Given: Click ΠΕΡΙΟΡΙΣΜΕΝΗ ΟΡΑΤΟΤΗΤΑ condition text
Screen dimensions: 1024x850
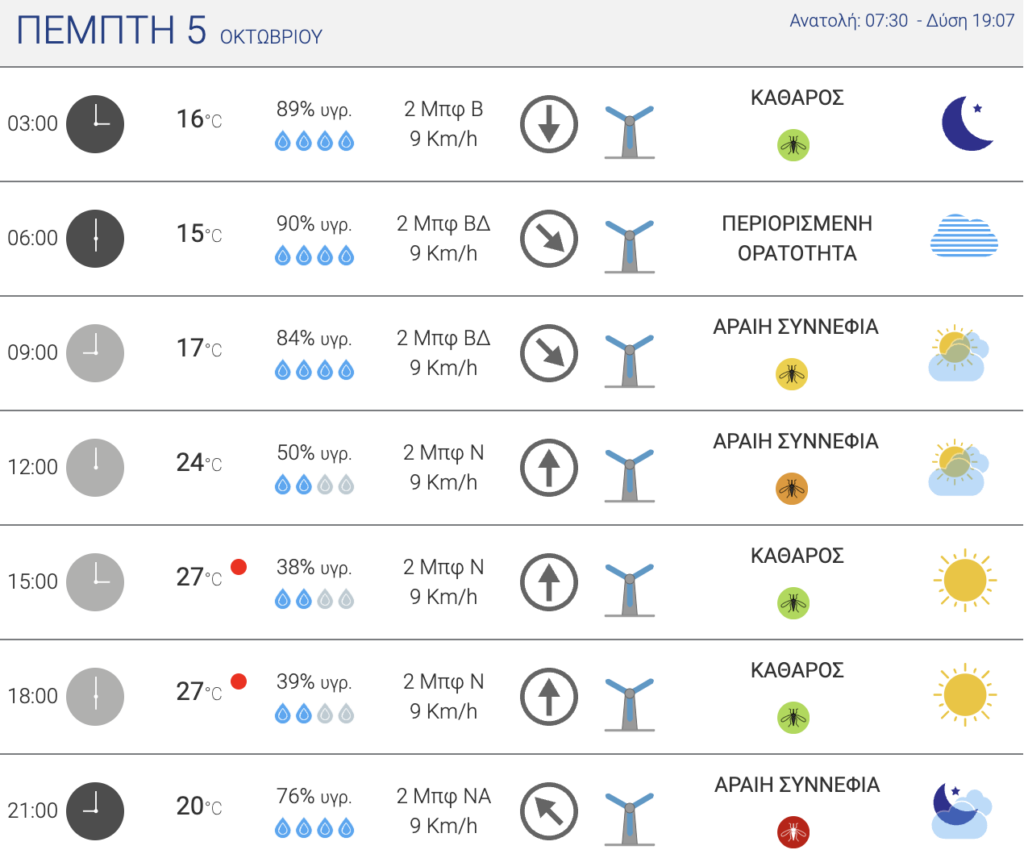Looking at the screenshot, I should point(797,238).
